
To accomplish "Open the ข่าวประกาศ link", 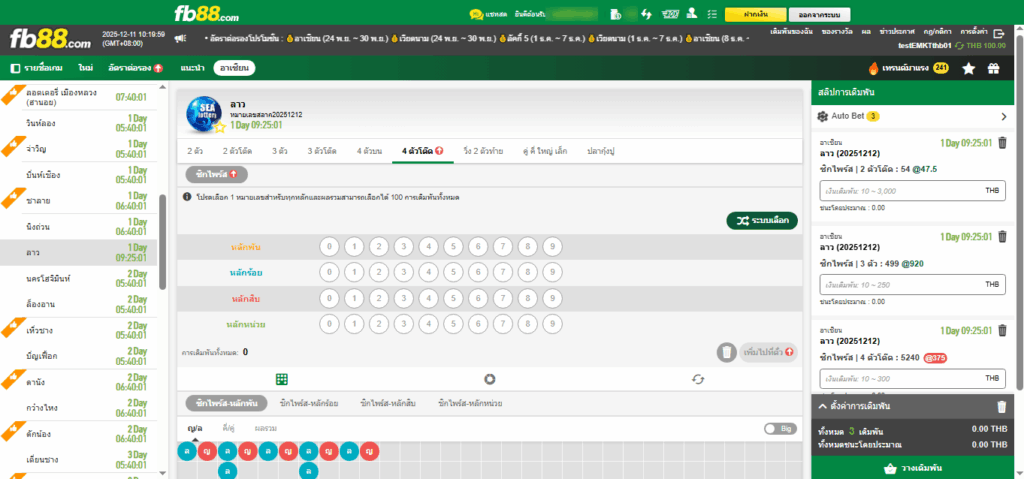I will tap(897, 31).
